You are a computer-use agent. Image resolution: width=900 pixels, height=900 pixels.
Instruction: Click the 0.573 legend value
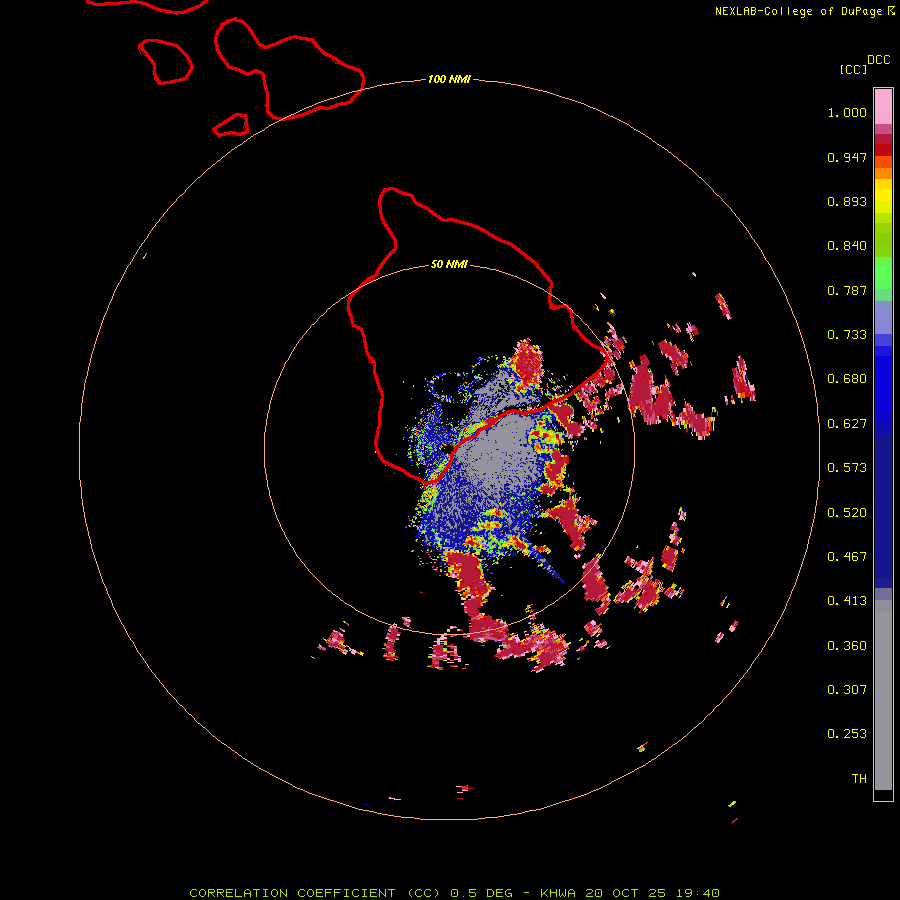pyautogui.click(x=847, y=468)
